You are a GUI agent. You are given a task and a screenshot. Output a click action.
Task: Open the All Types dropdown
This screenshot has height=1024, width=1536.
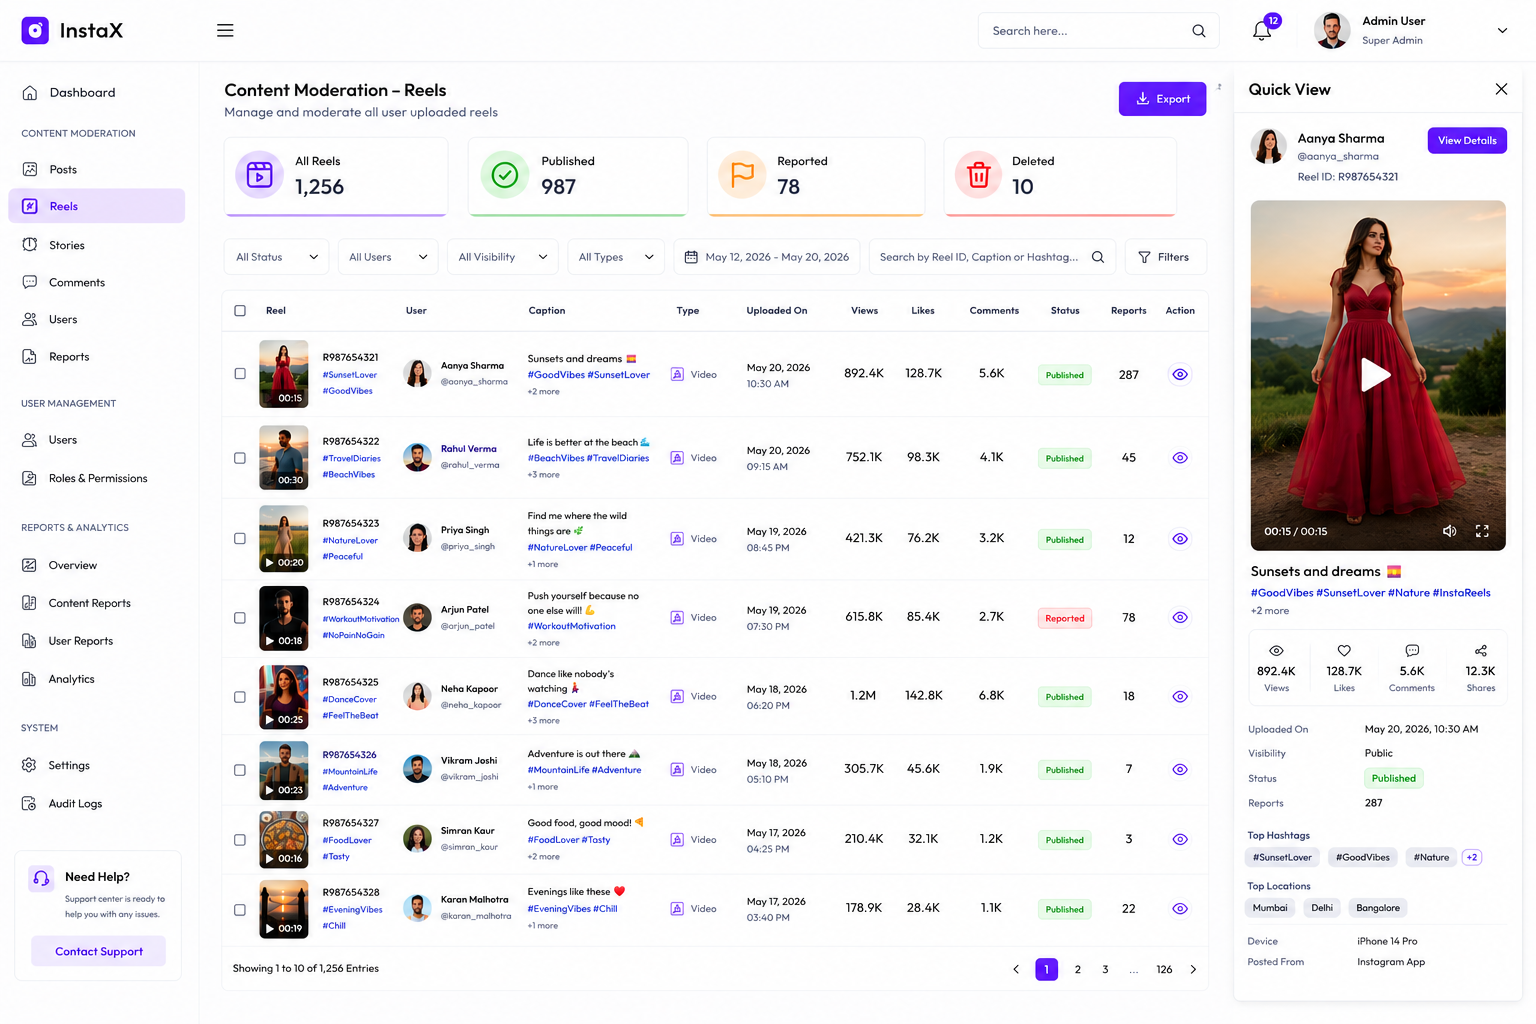[x=616, y=257]
